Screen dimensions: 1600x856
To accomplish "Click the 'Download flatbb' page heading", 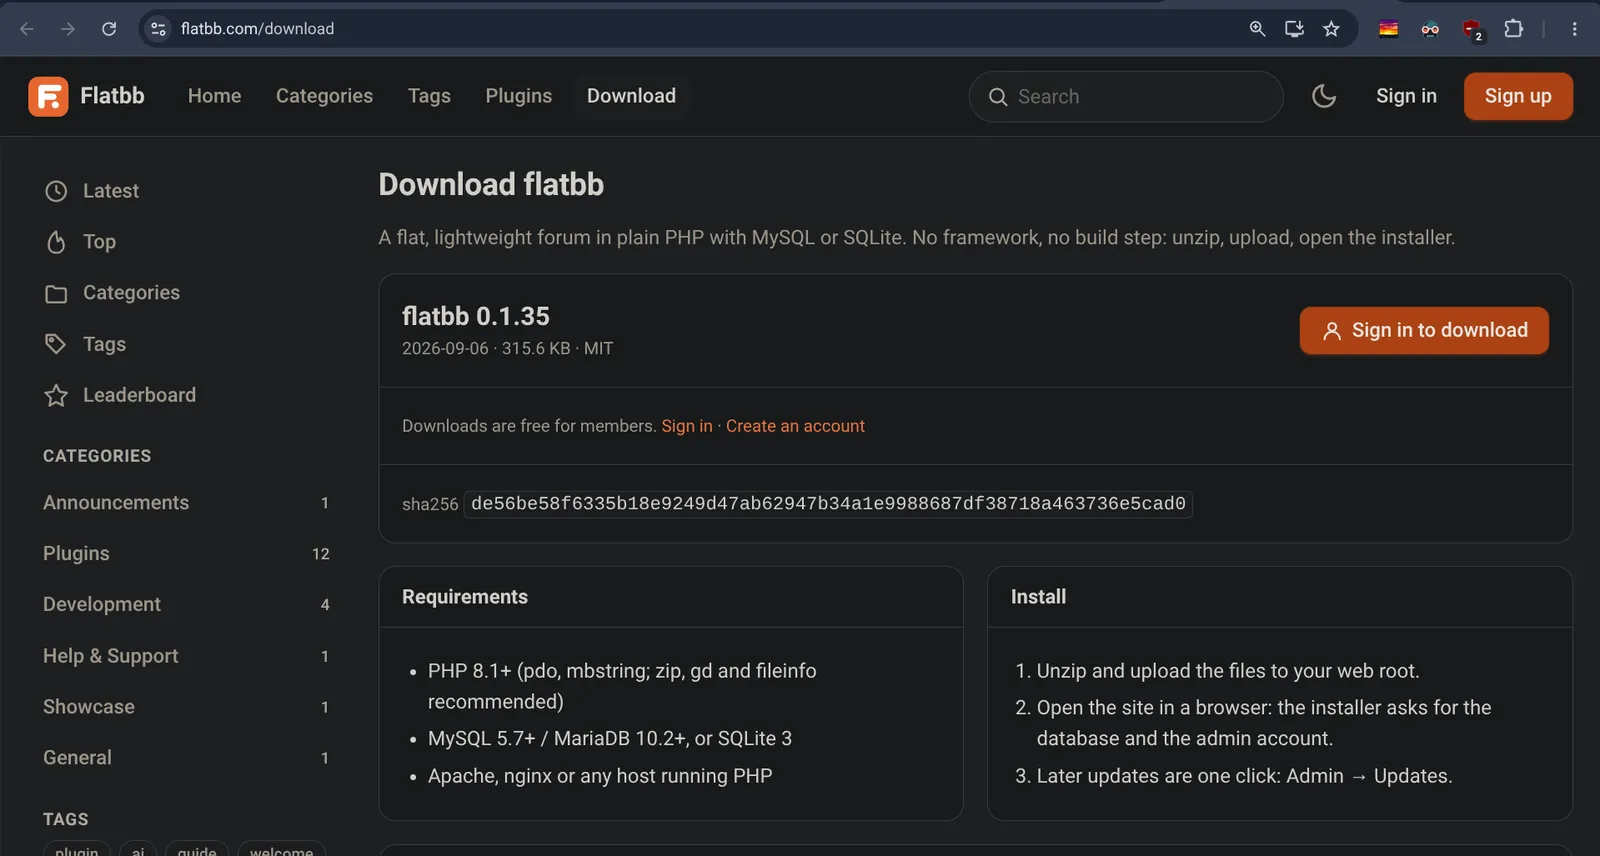I will 491,184.
